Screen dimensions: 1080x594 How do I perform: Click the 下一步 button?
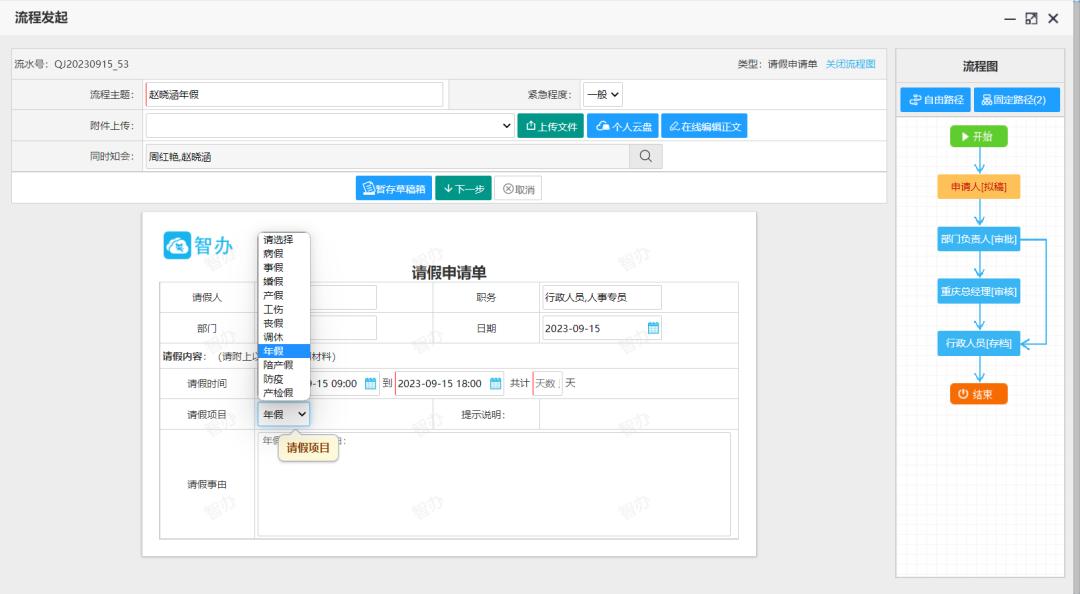[x=463, y=187]
